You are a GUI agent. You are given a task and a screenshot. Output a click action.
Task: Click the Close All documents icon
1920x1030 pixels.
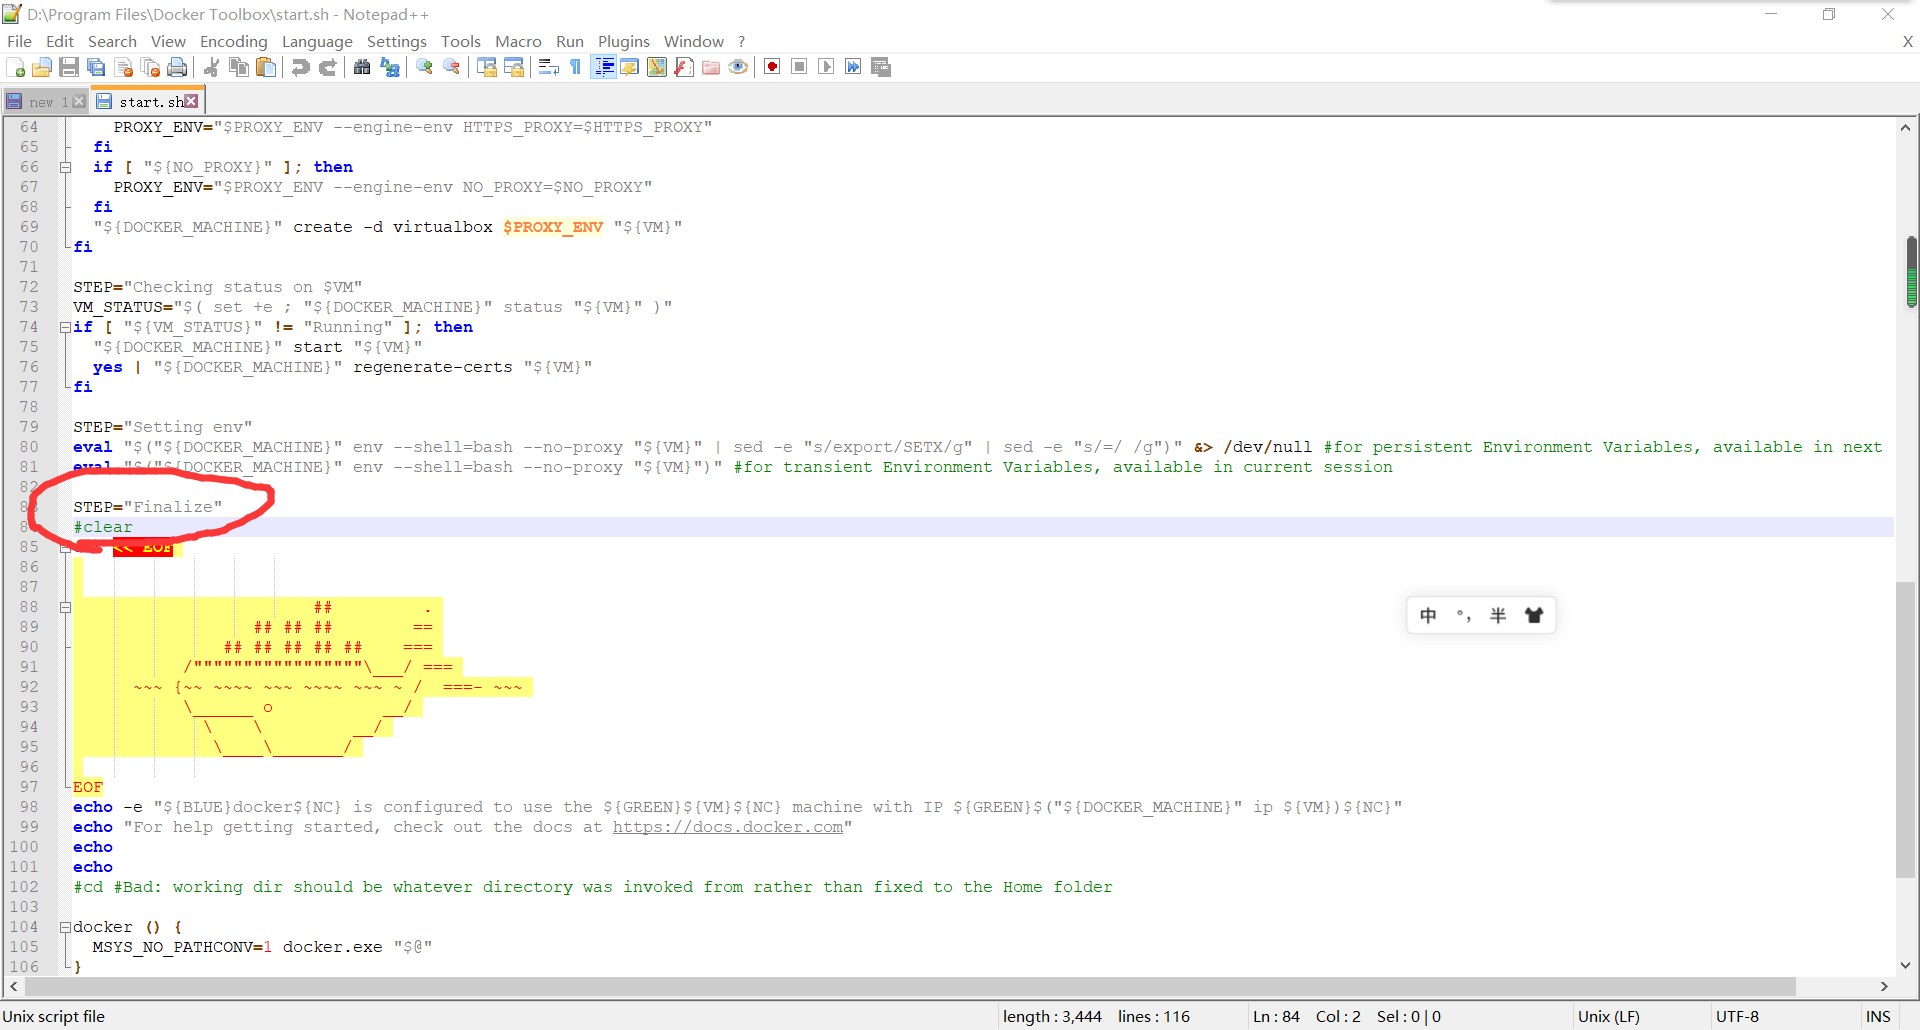point(151,67)
